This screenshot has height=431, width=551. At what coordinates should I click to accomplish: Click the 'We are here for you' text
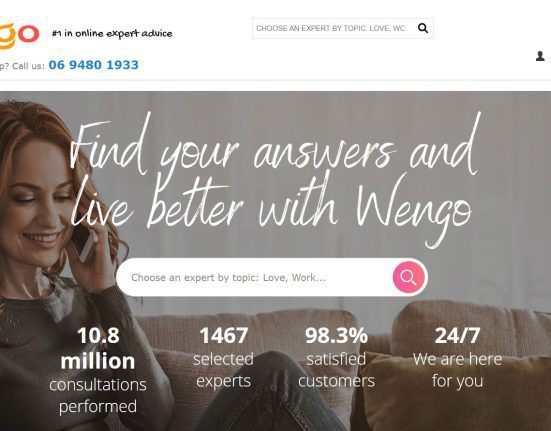click(x=457, y=370)
